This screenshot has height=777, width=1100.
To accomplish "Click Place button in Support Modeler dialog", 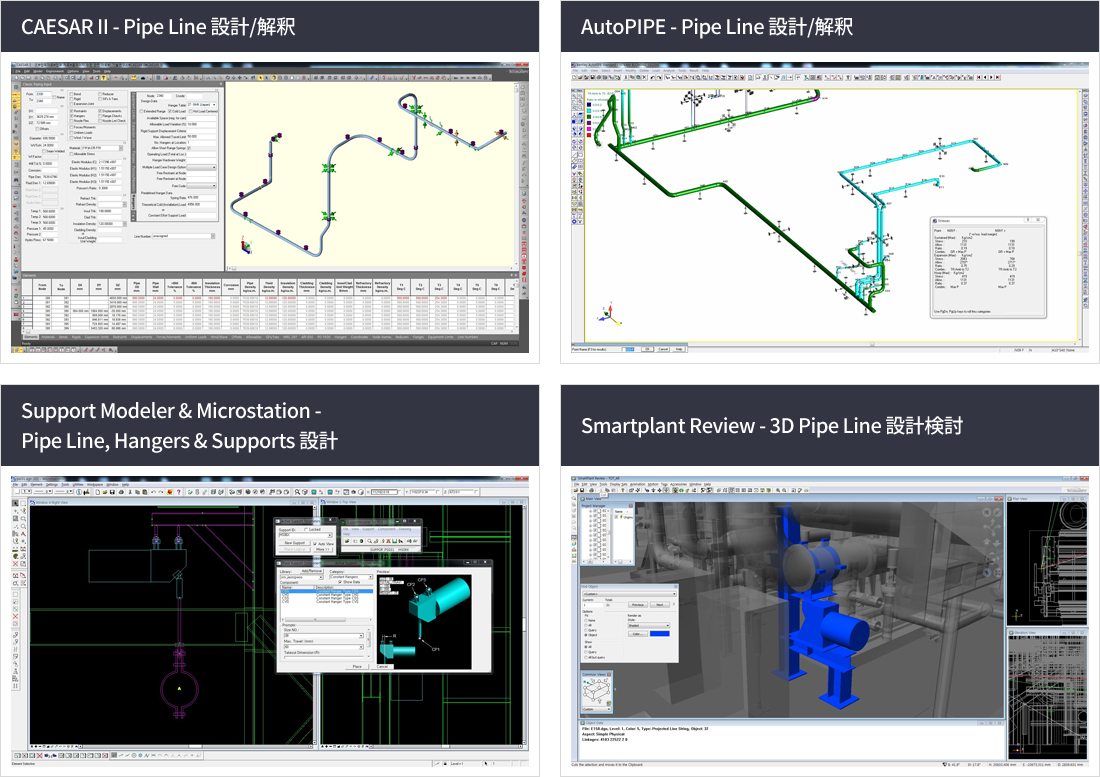I will click(357, 666).
